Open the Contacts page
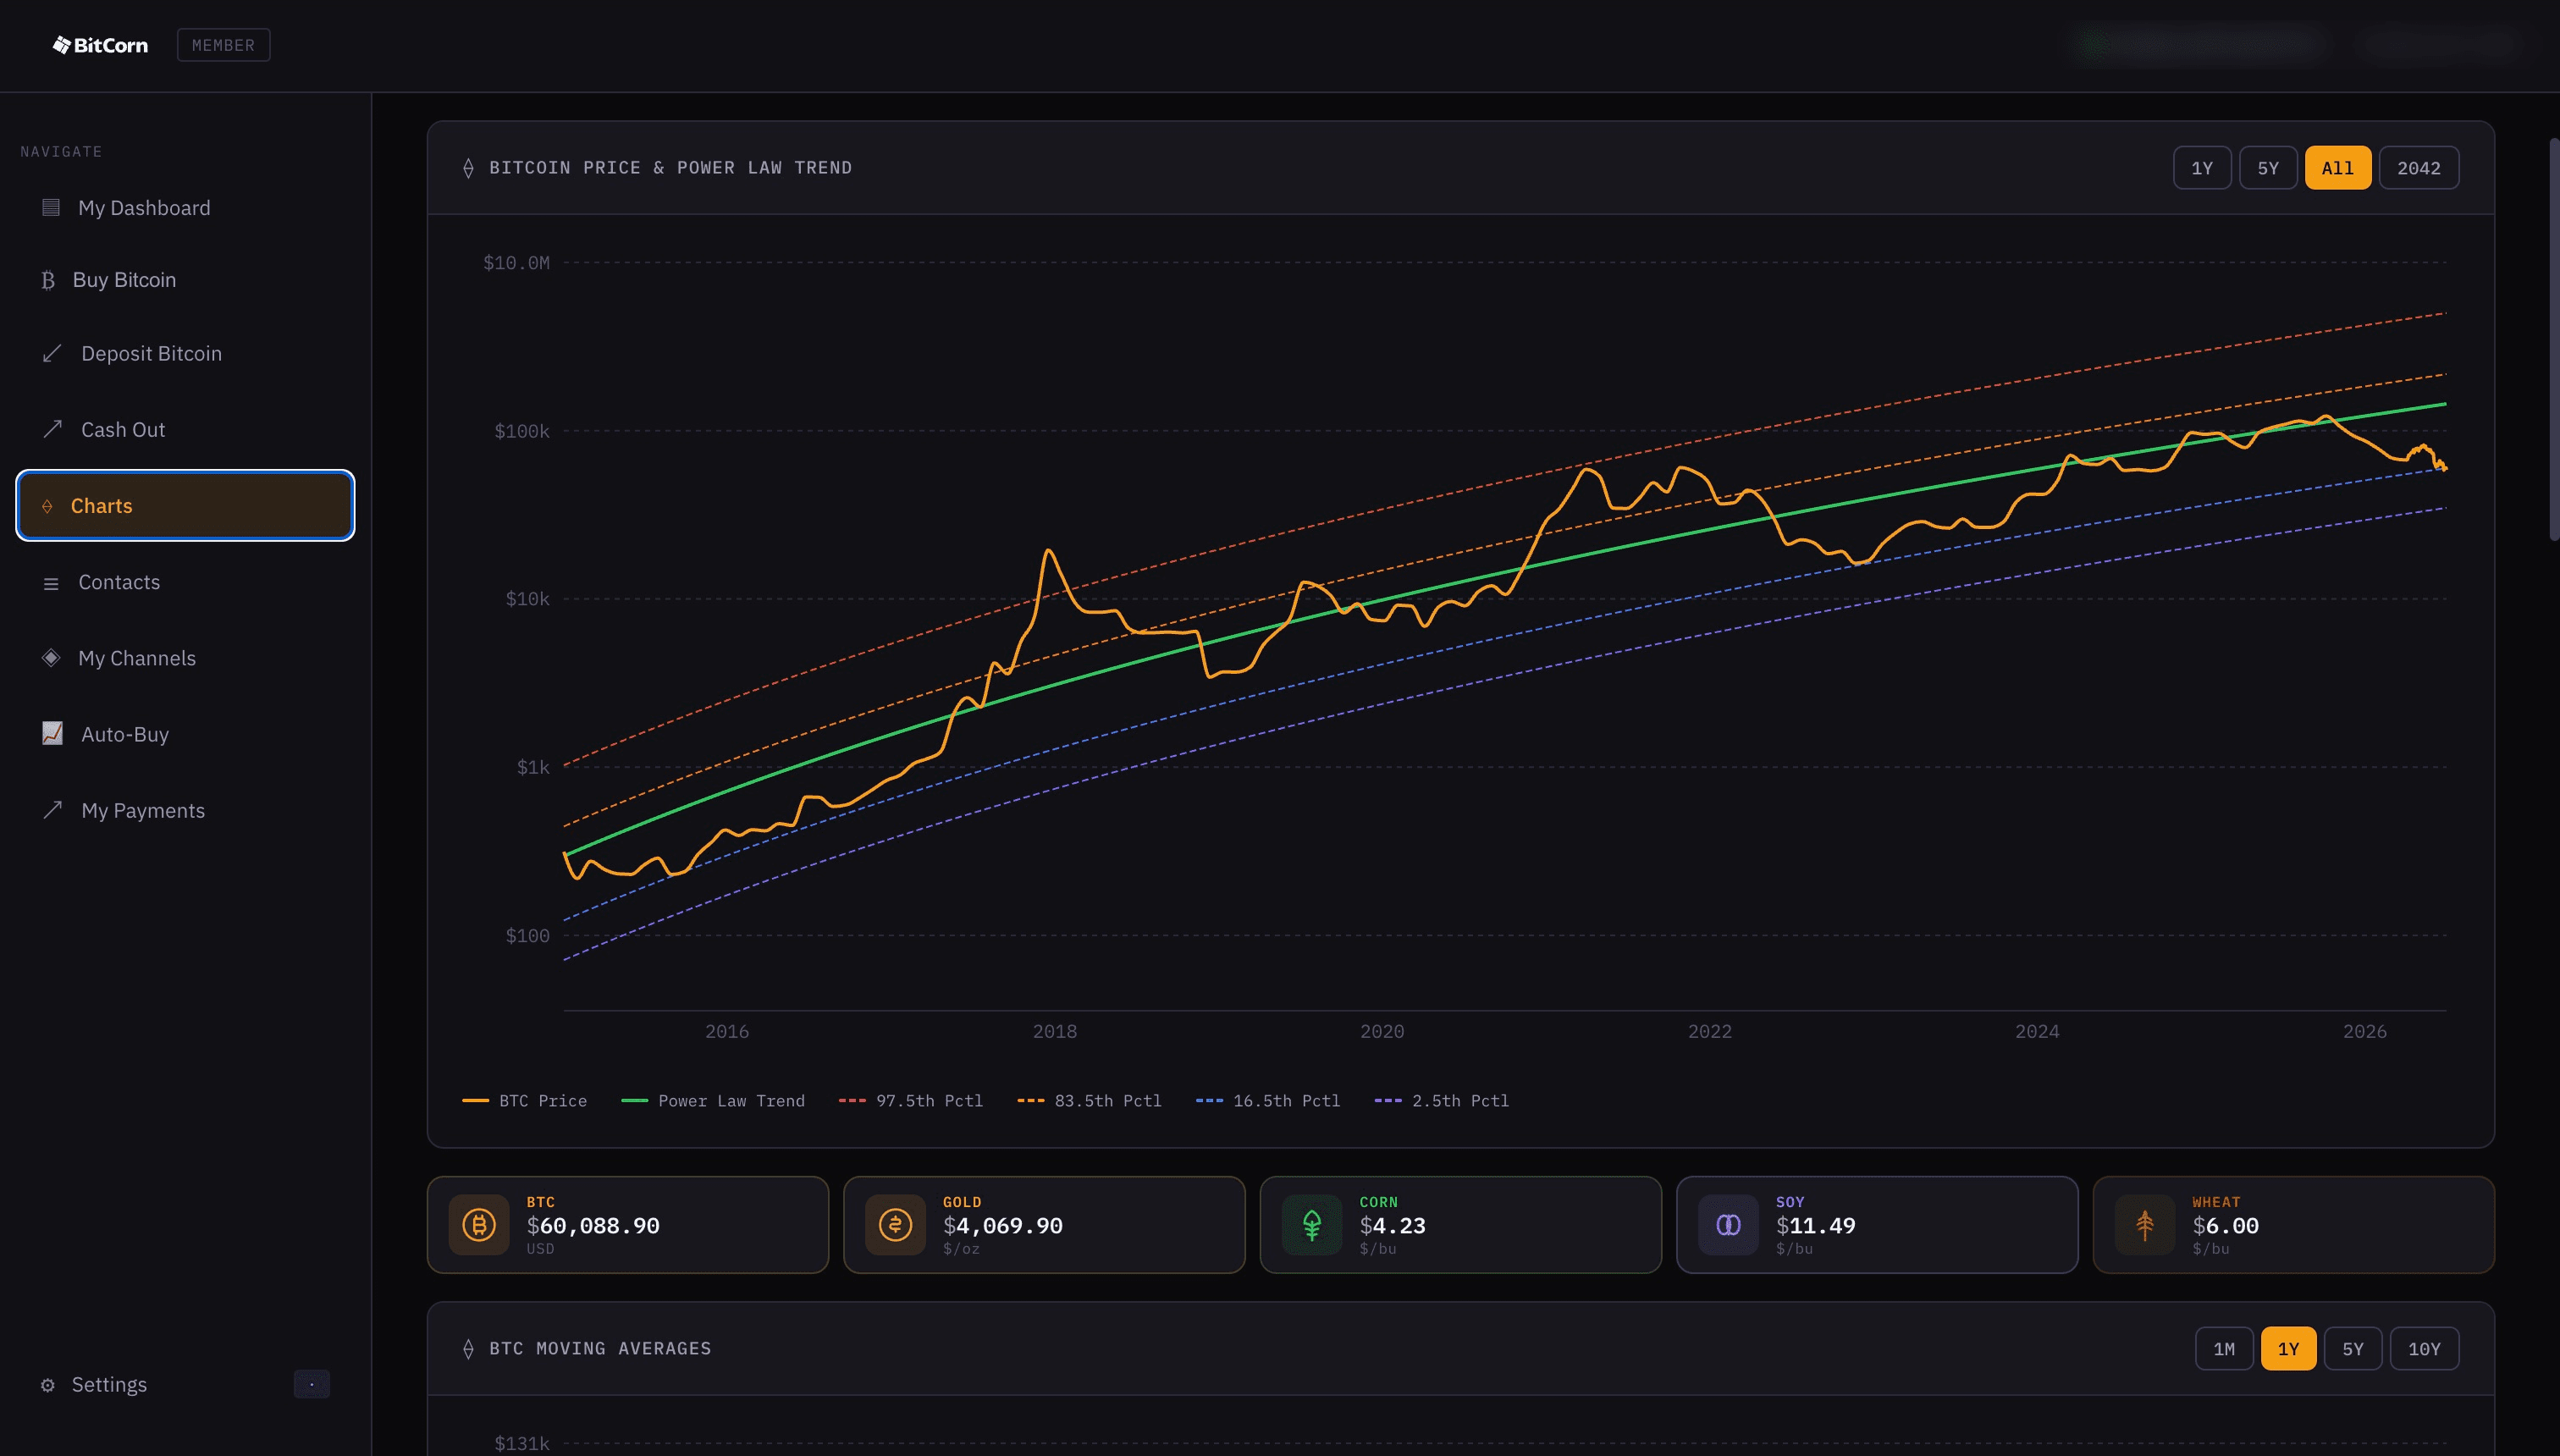The height and width of the screenshot is (1456, 2560). coord(186,582)
